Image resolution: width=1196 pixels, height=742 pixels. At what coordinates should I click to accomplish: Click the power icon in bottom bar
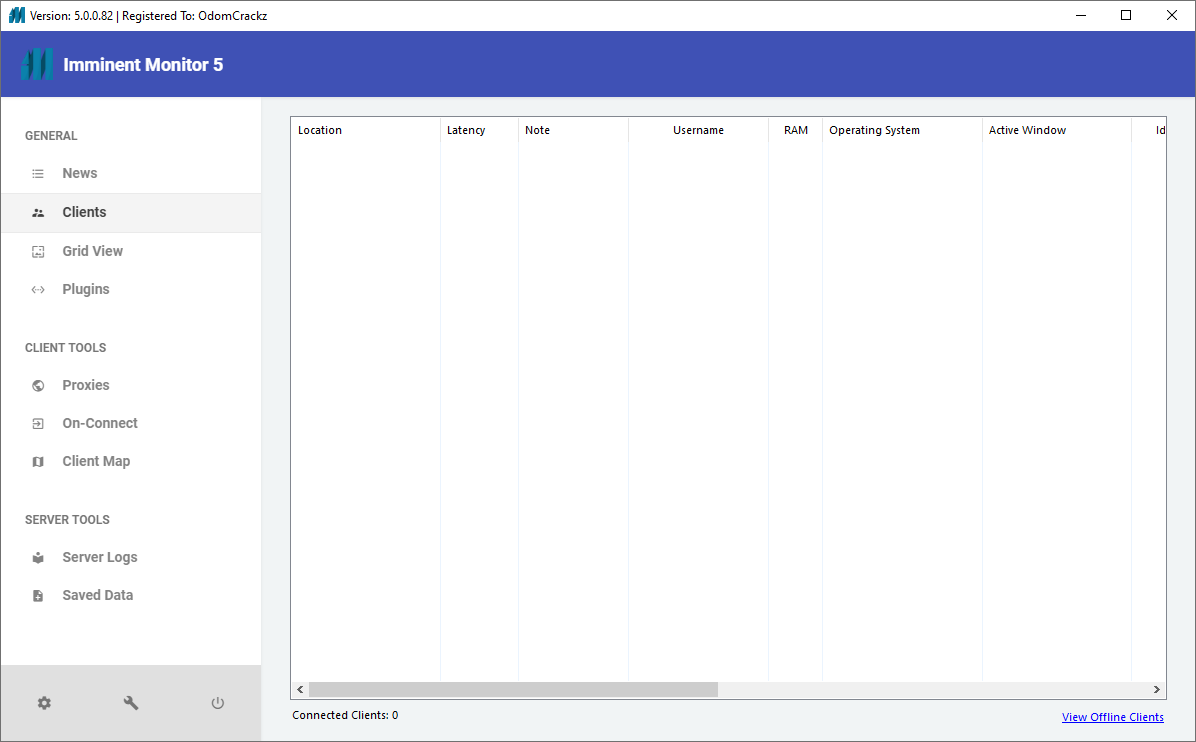pos(218,703)
